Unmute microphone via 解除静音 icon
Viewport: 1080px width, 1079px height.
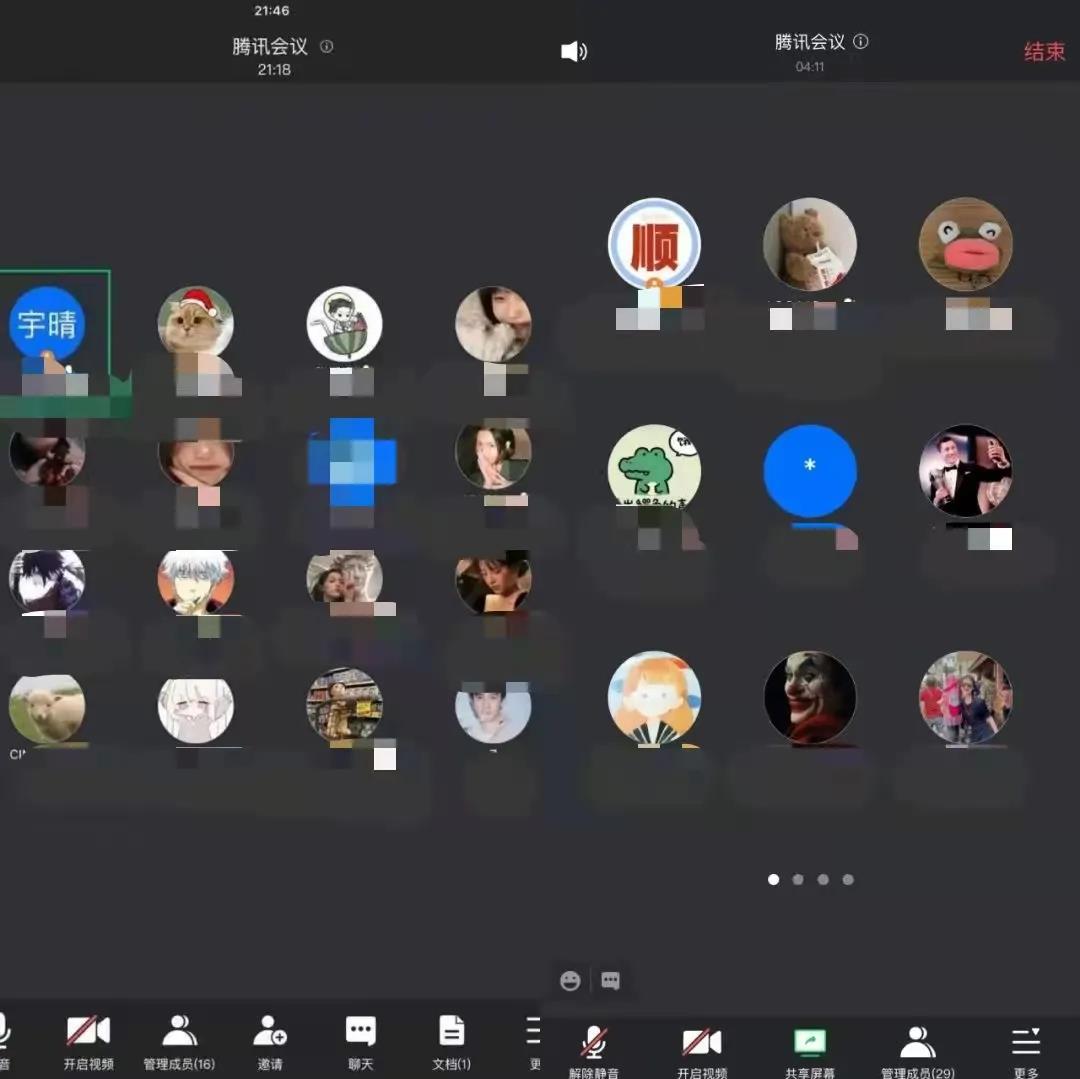tap(594, 1045)
